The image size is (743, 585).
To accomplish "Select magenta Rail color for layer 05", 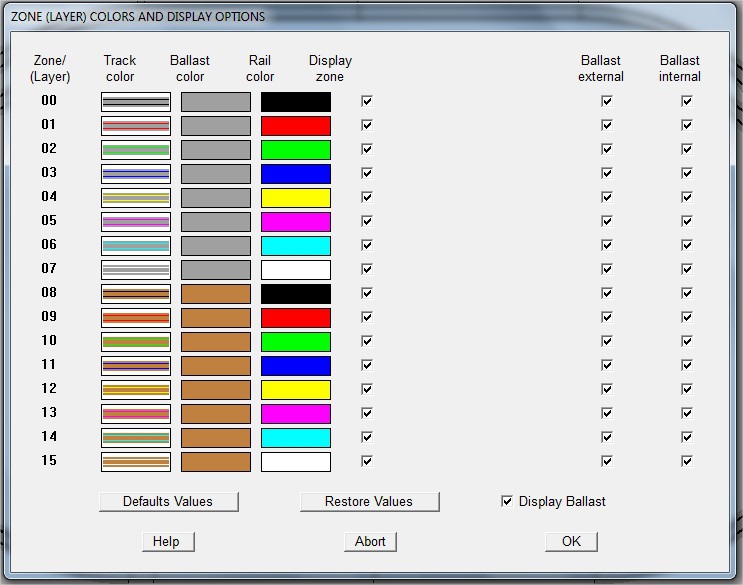I will 296,222.
